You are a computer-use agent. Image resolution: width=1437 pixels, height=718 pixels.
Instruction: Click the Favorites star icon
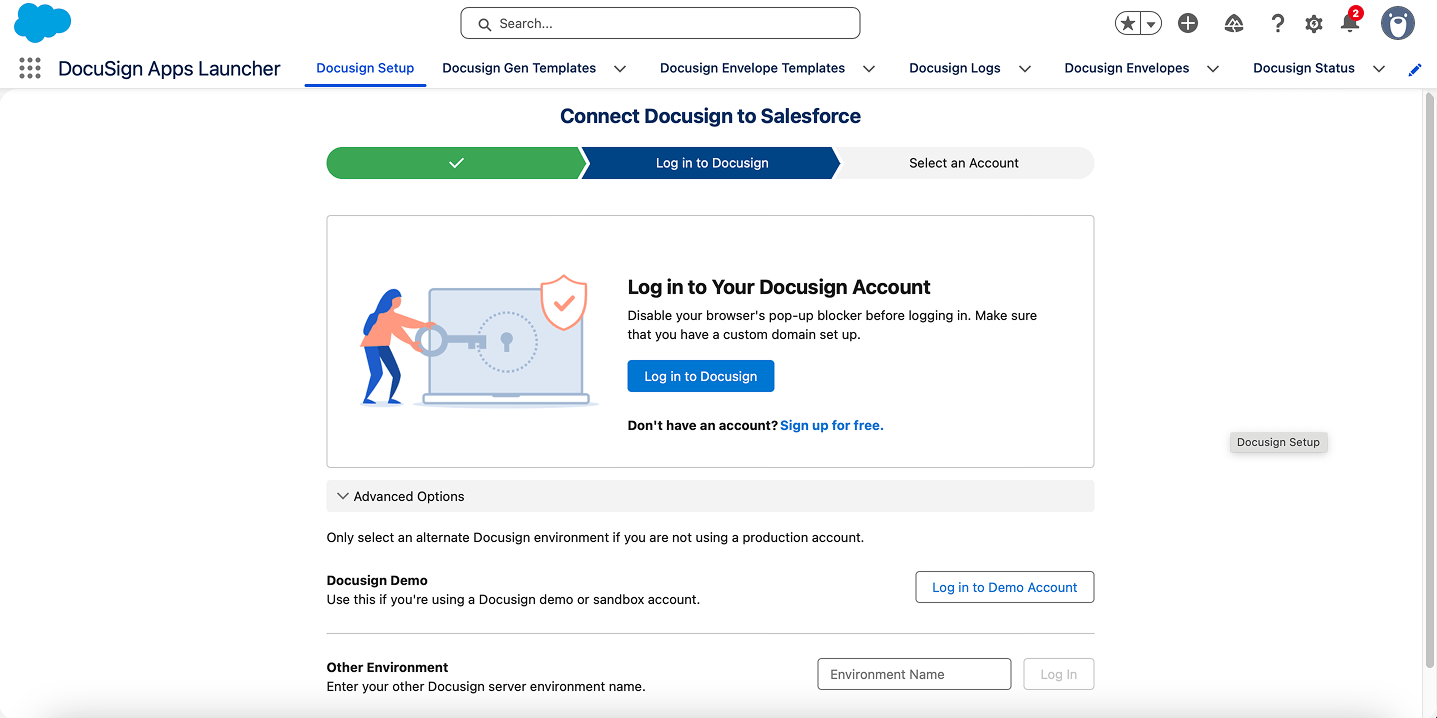(x=1128, y=23)
